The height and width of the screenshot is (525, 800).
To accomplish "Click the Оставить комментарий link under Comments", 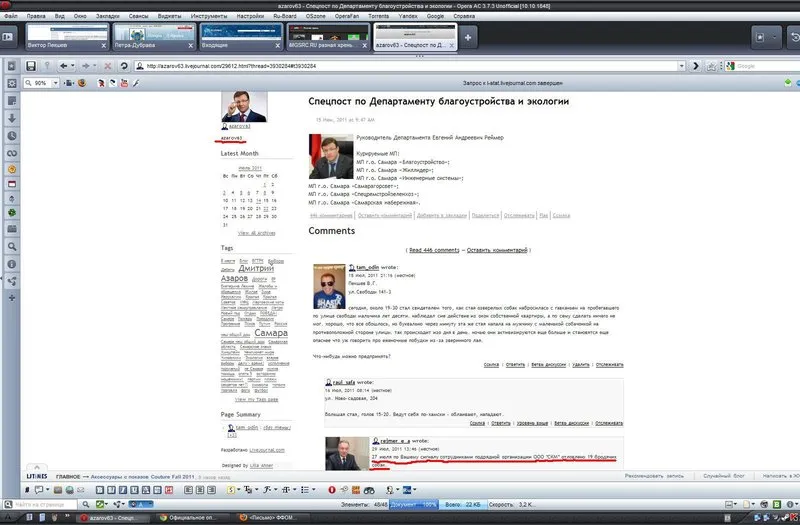I will click(497, 251).
